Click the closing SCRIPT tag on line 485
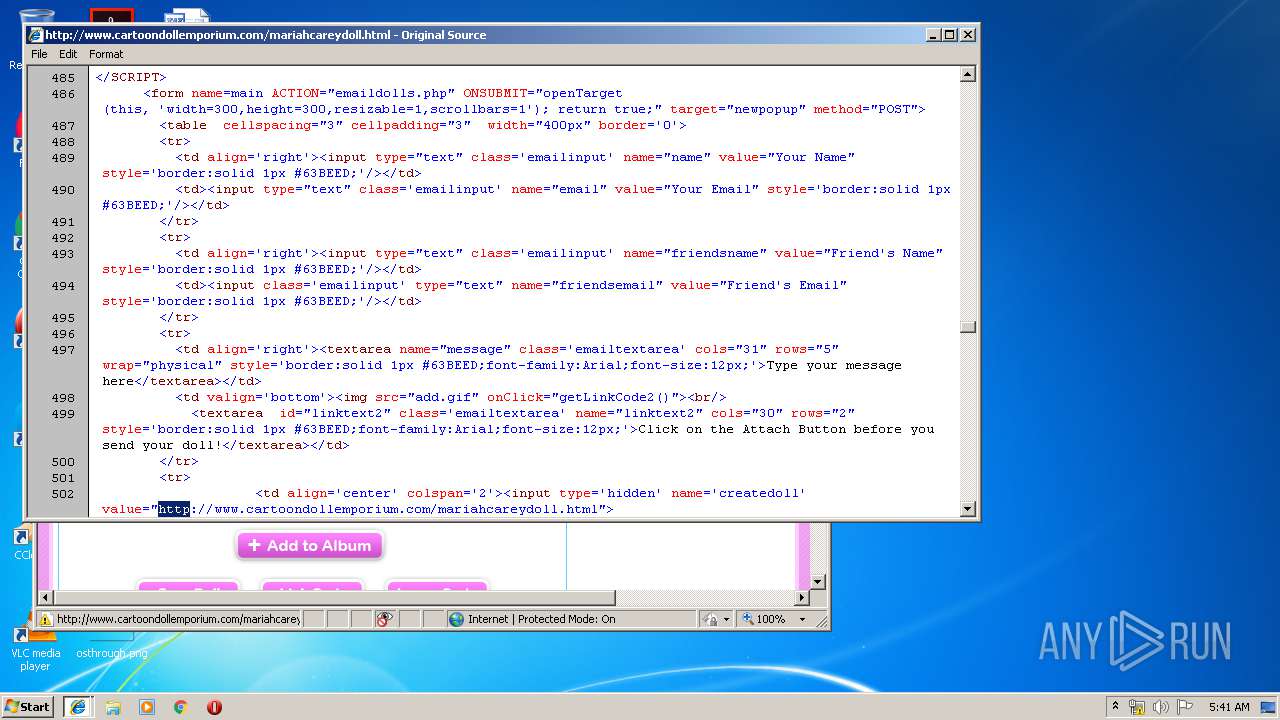This screenshot has height=720, width=1280. (x=131, y=78)
